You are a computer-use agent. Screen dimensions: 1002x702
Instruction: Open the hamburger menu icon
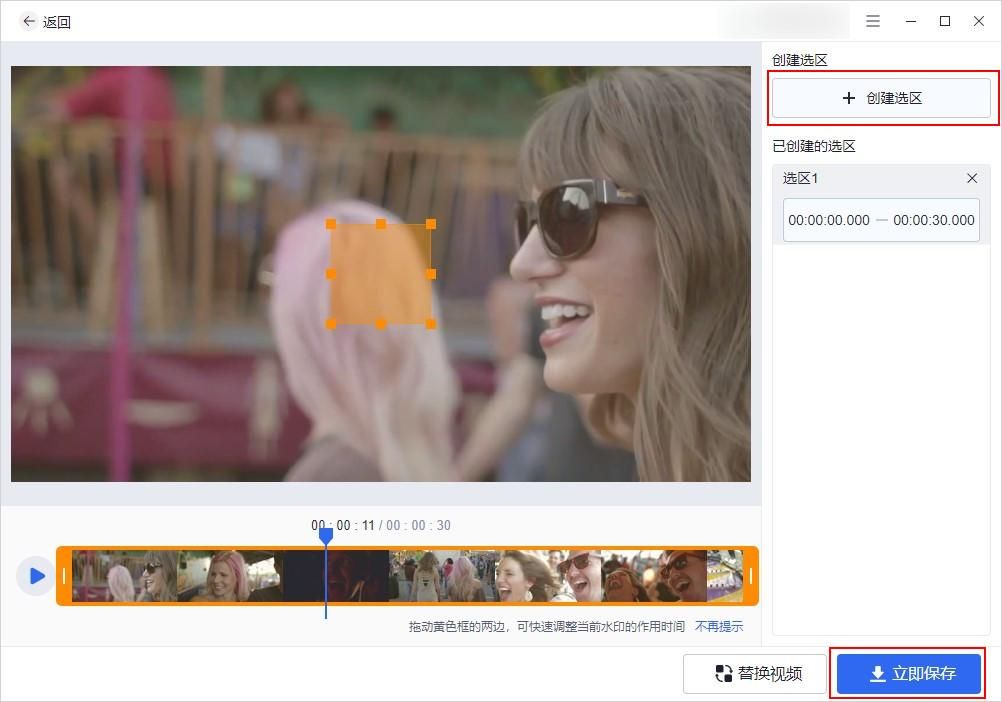coord(873,21)
